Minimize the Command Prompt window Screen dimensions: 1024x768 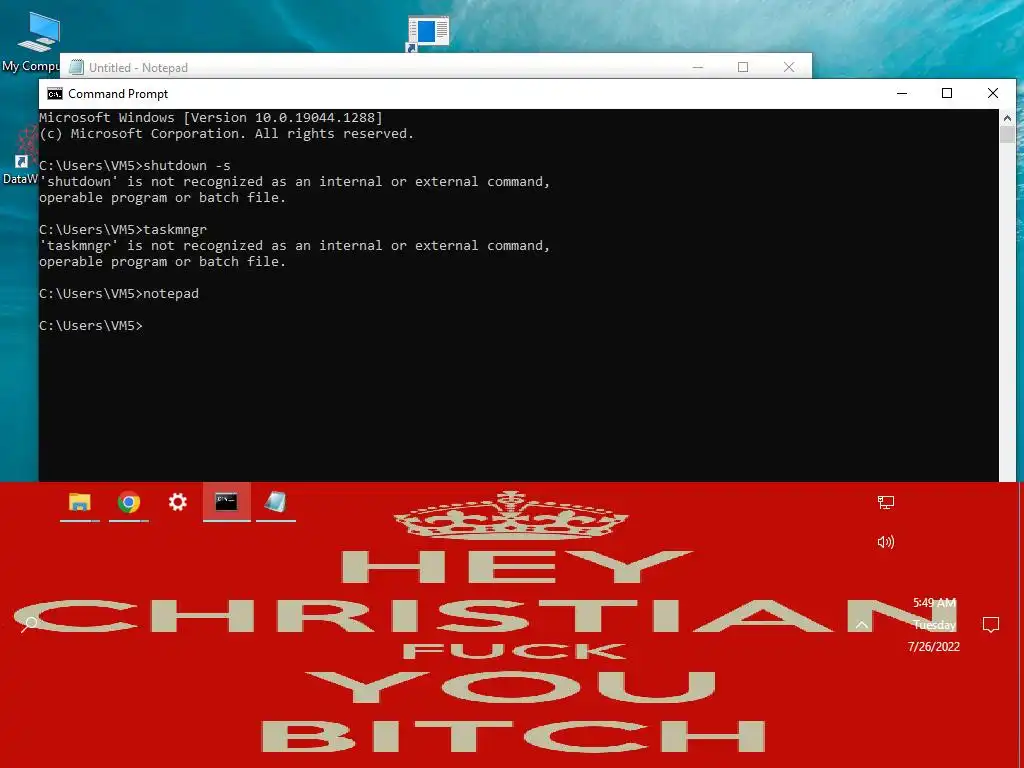tap(902, 93)
